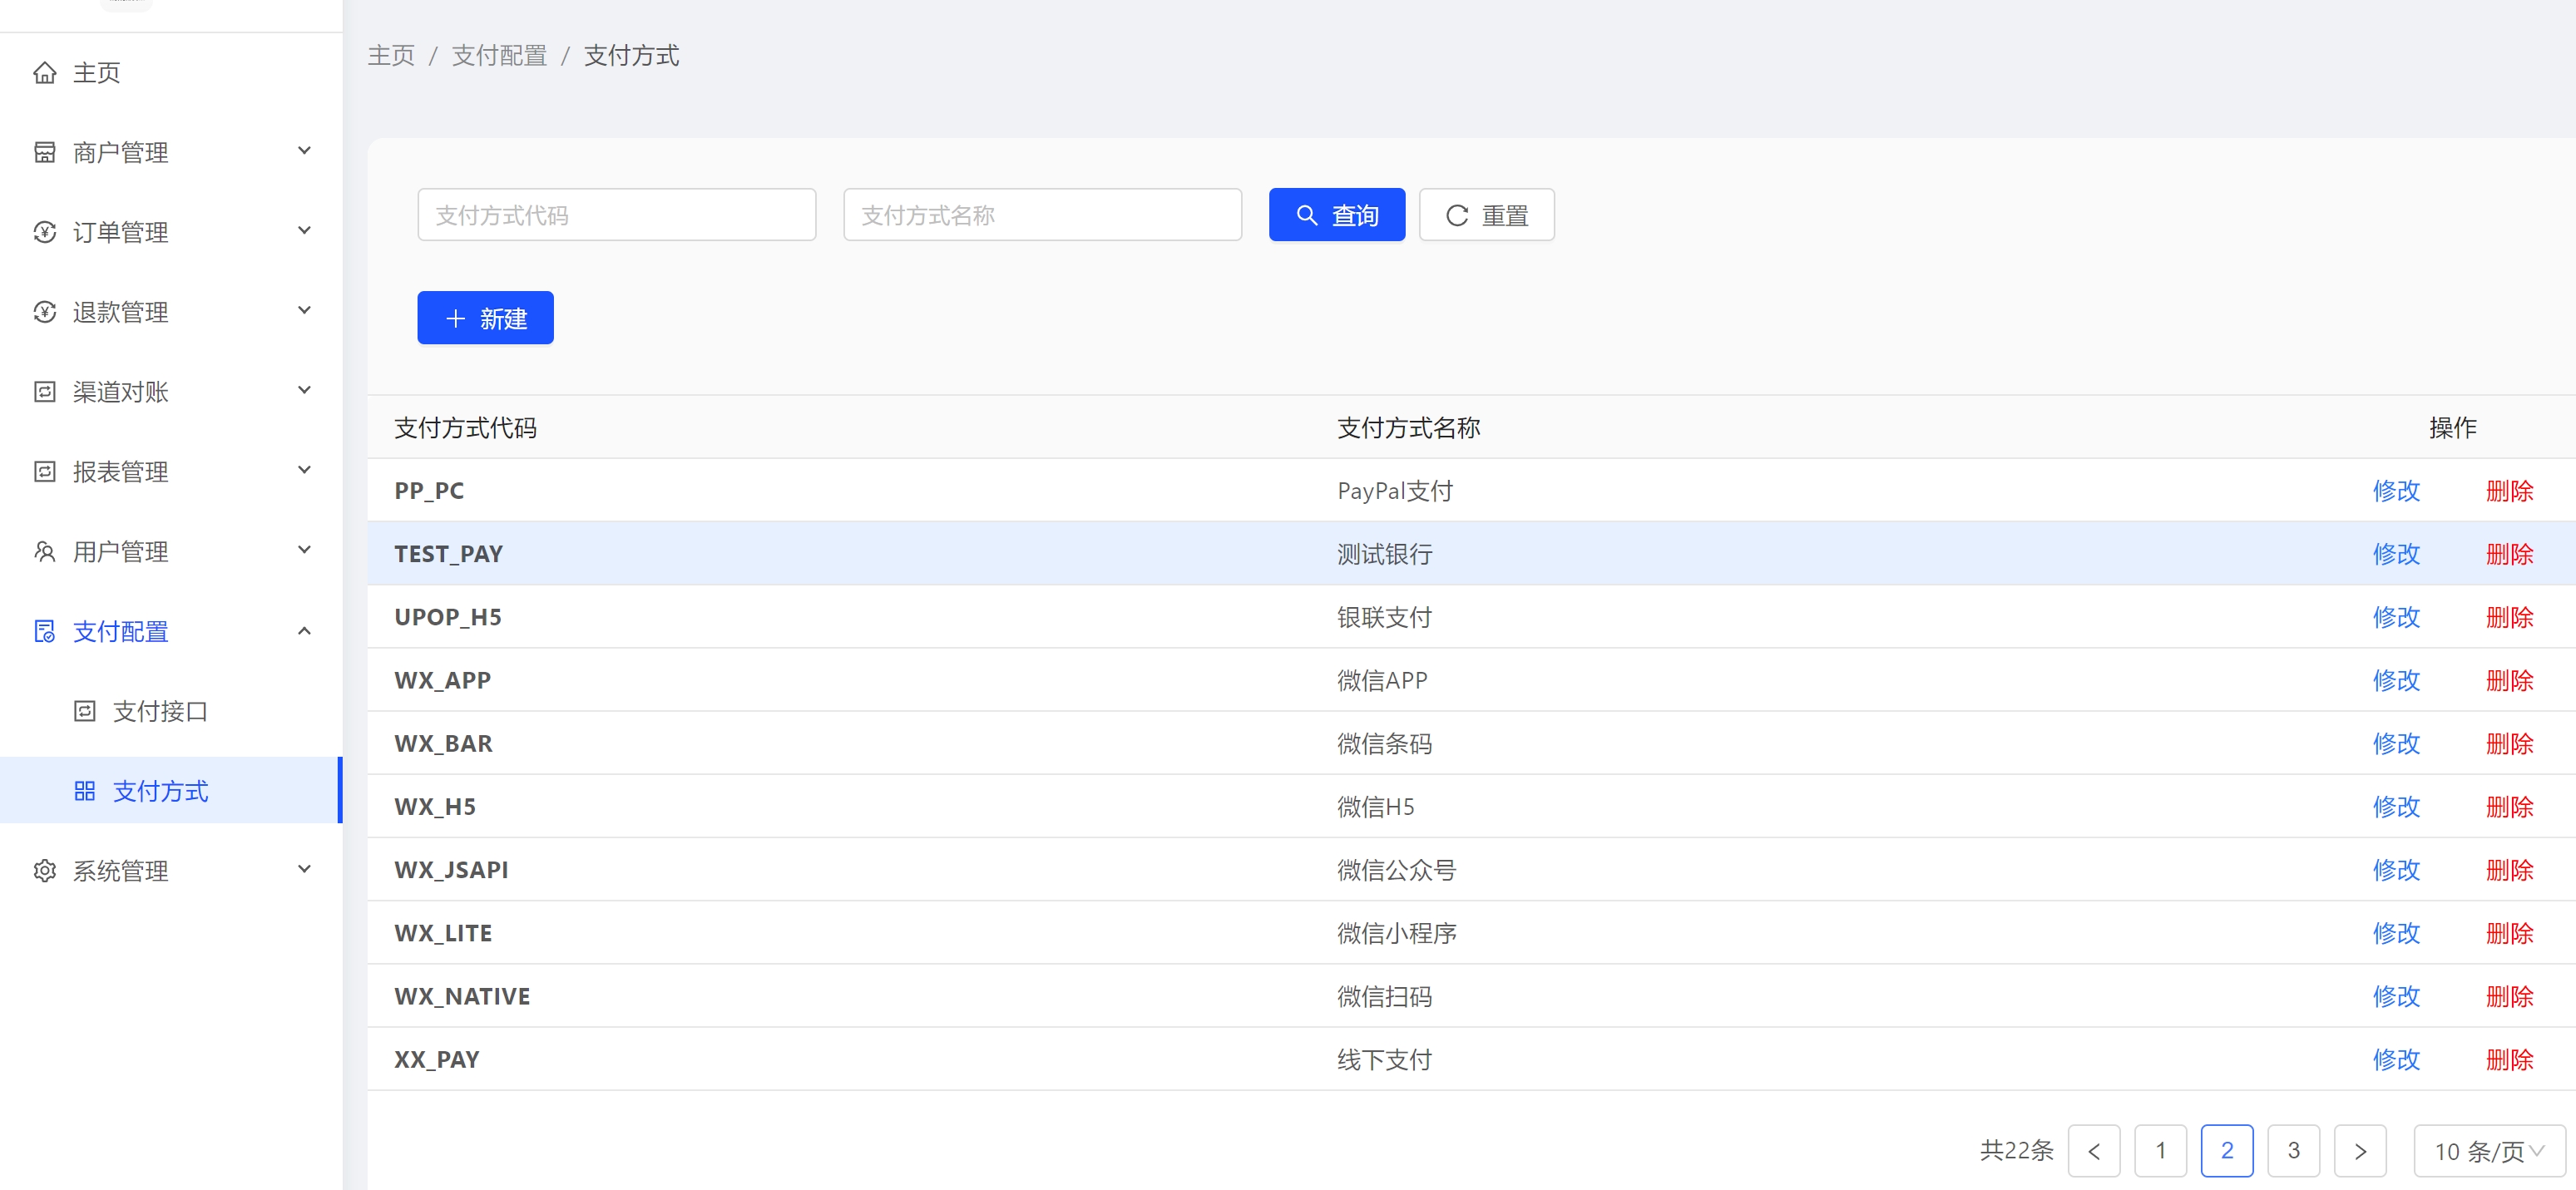Click 主页 breadcrumb link
The width and height of the screenshot is (2576, 1190).
391,56
